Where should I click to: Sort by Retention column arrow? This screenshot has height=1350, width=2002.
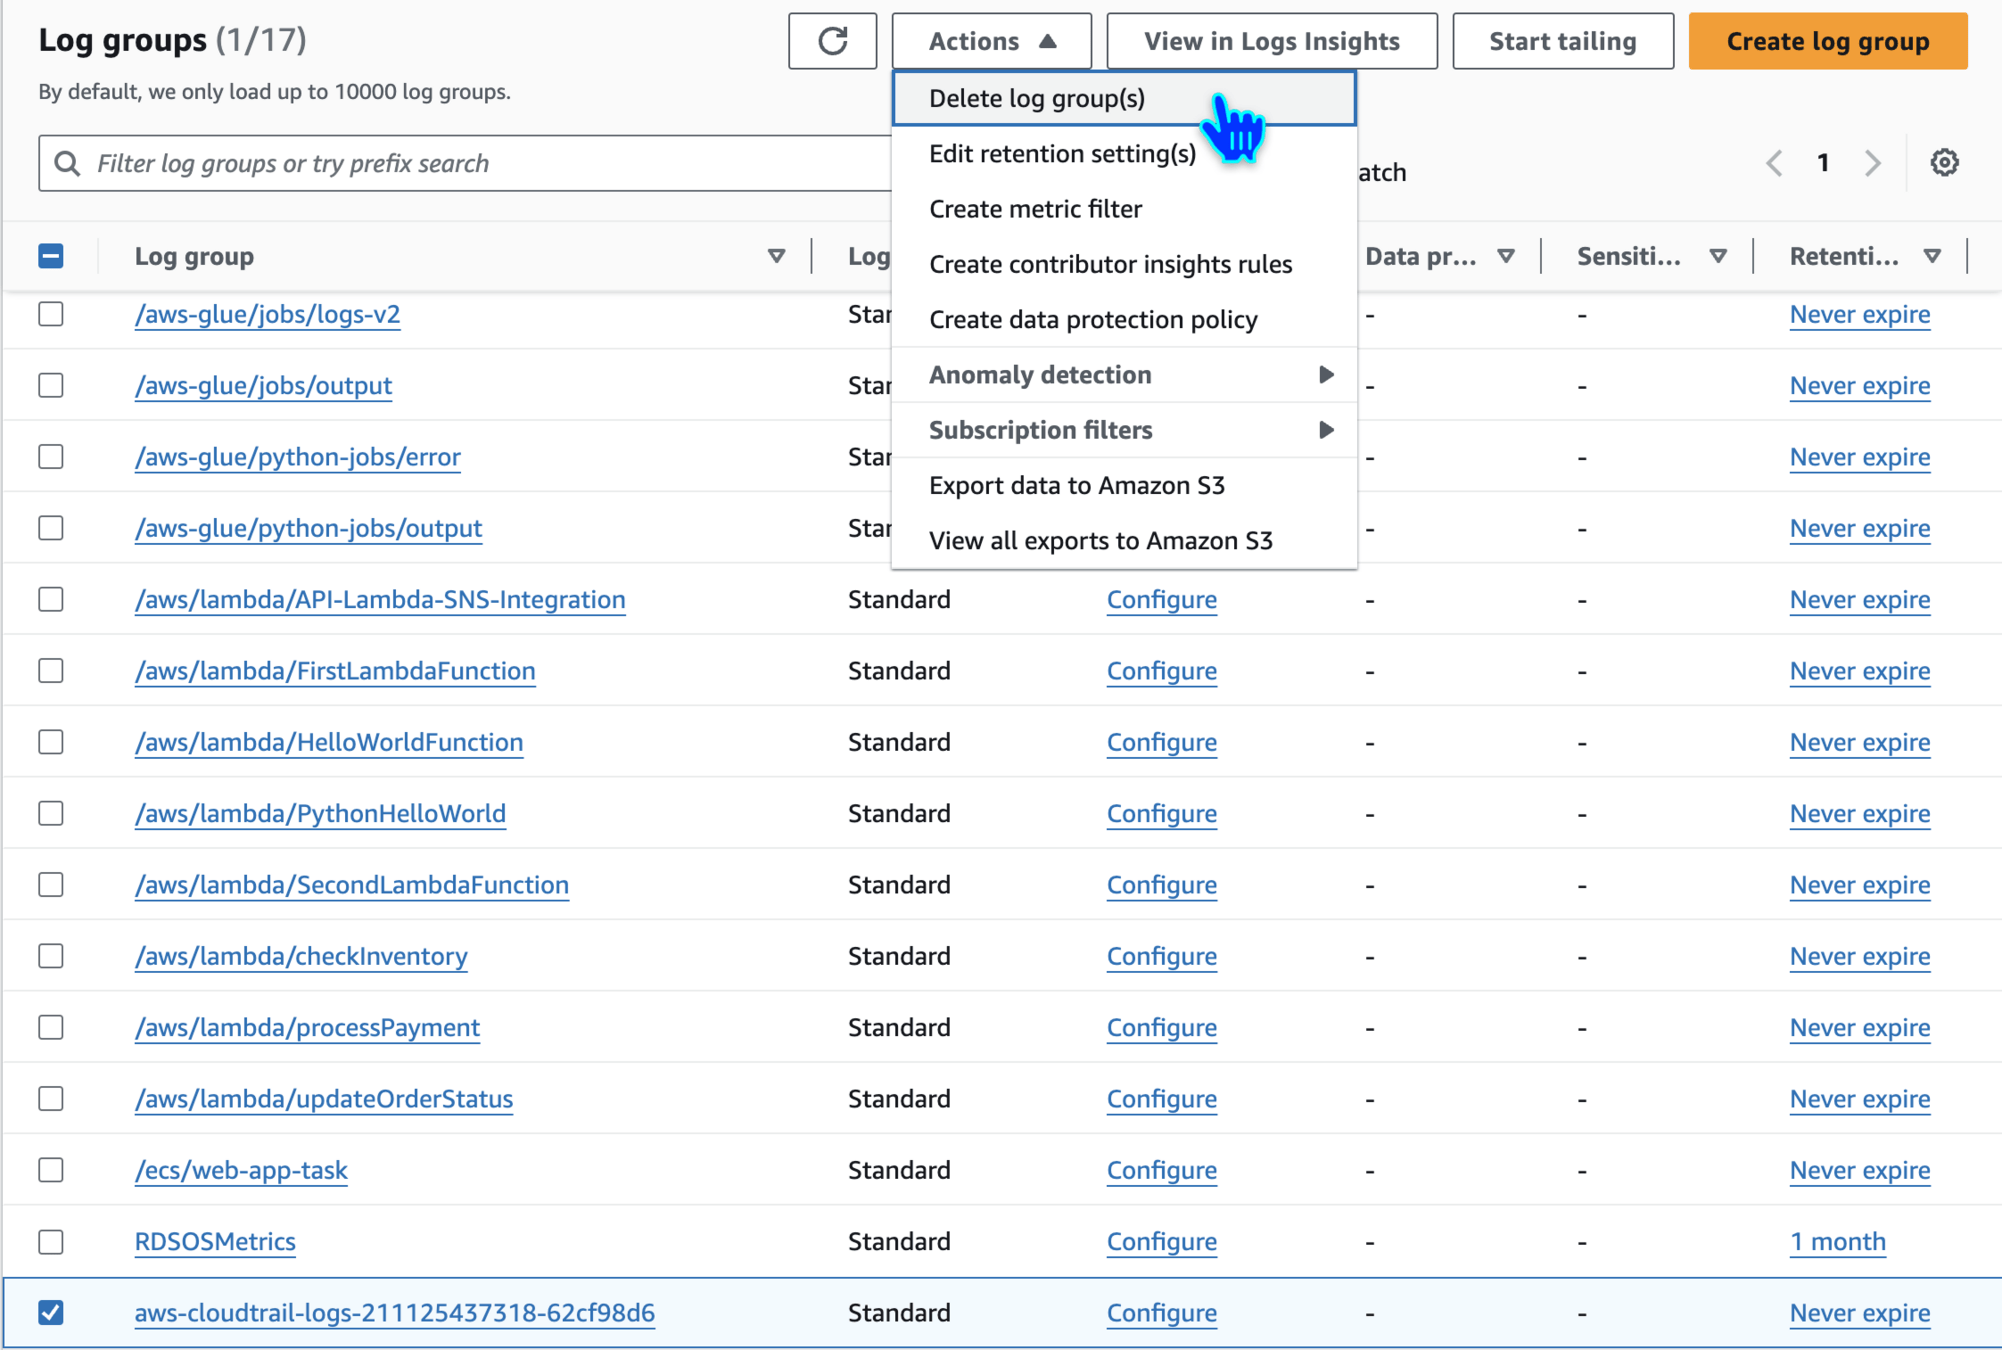pos(1932,256)
